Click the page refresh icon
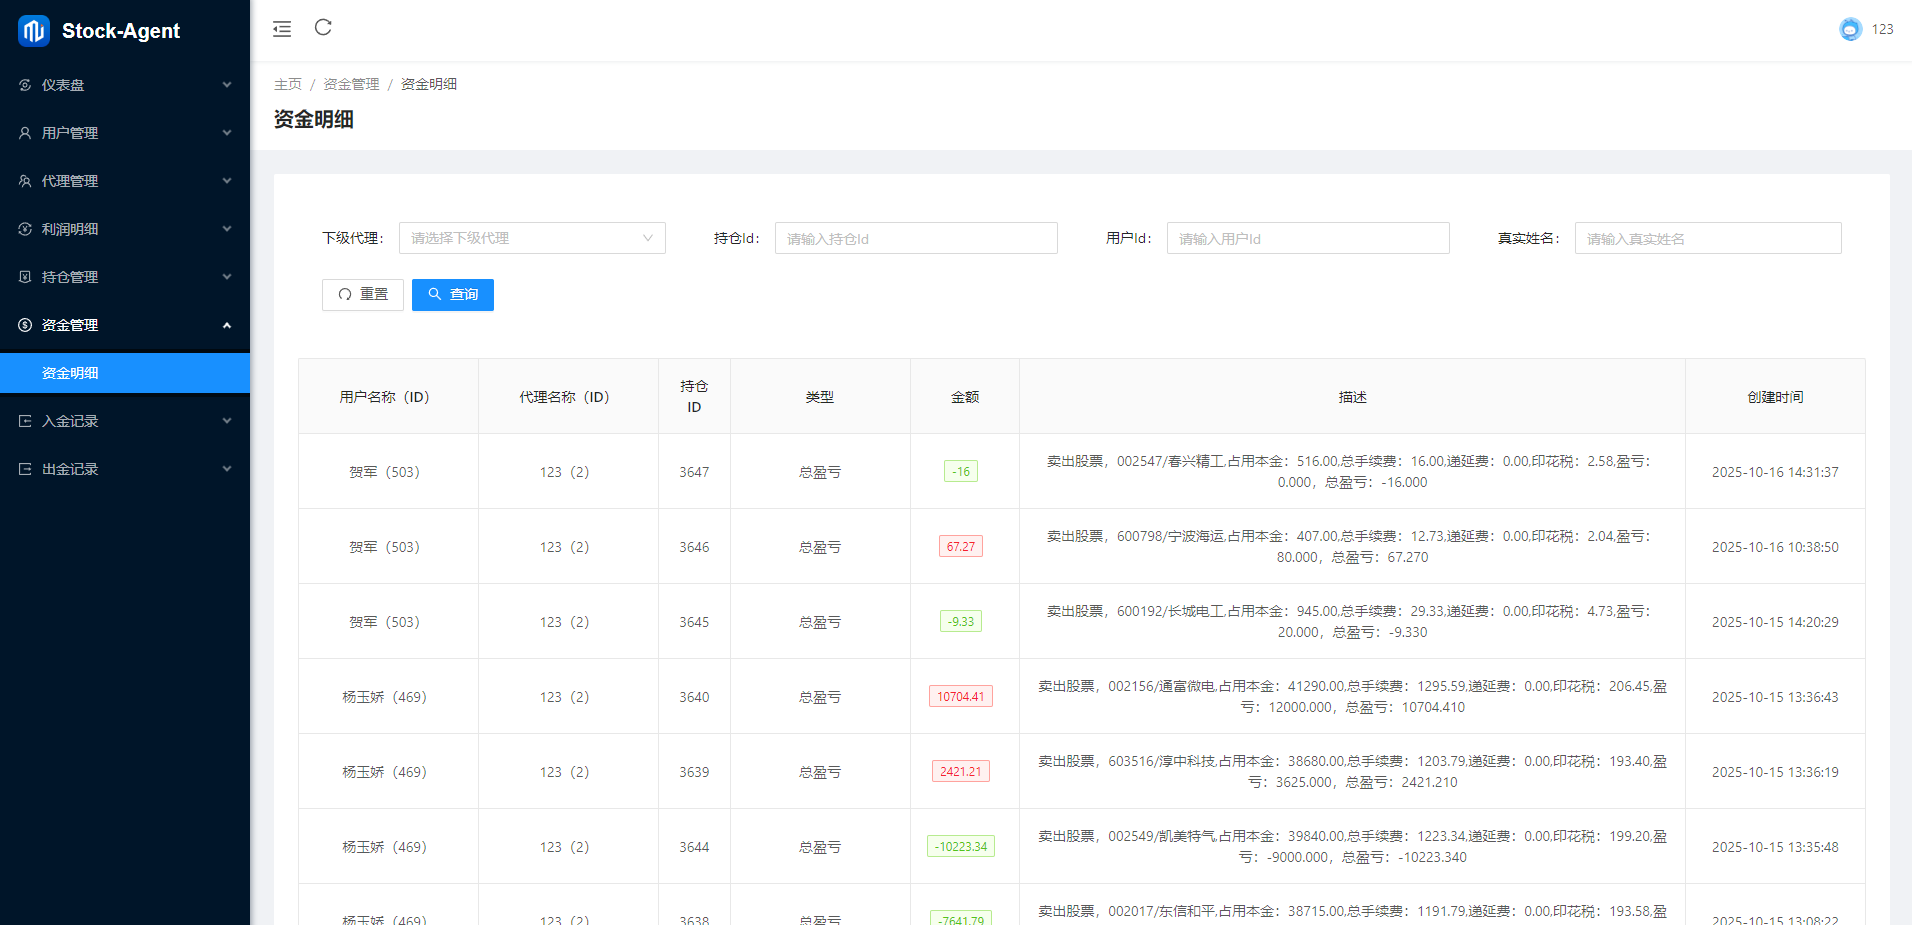Image resolution: width=1912 pixels, height=925 pixels. 323,28
